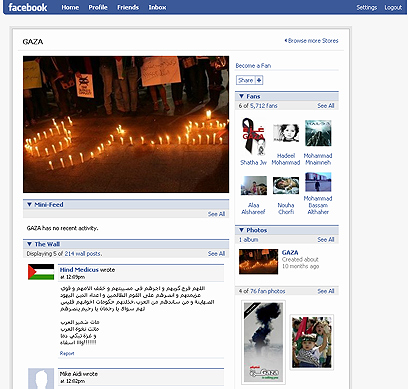Viewport: 408px width, 389px height.
Task: Open the Inbox menu item
Action: (x=157, y=7)
